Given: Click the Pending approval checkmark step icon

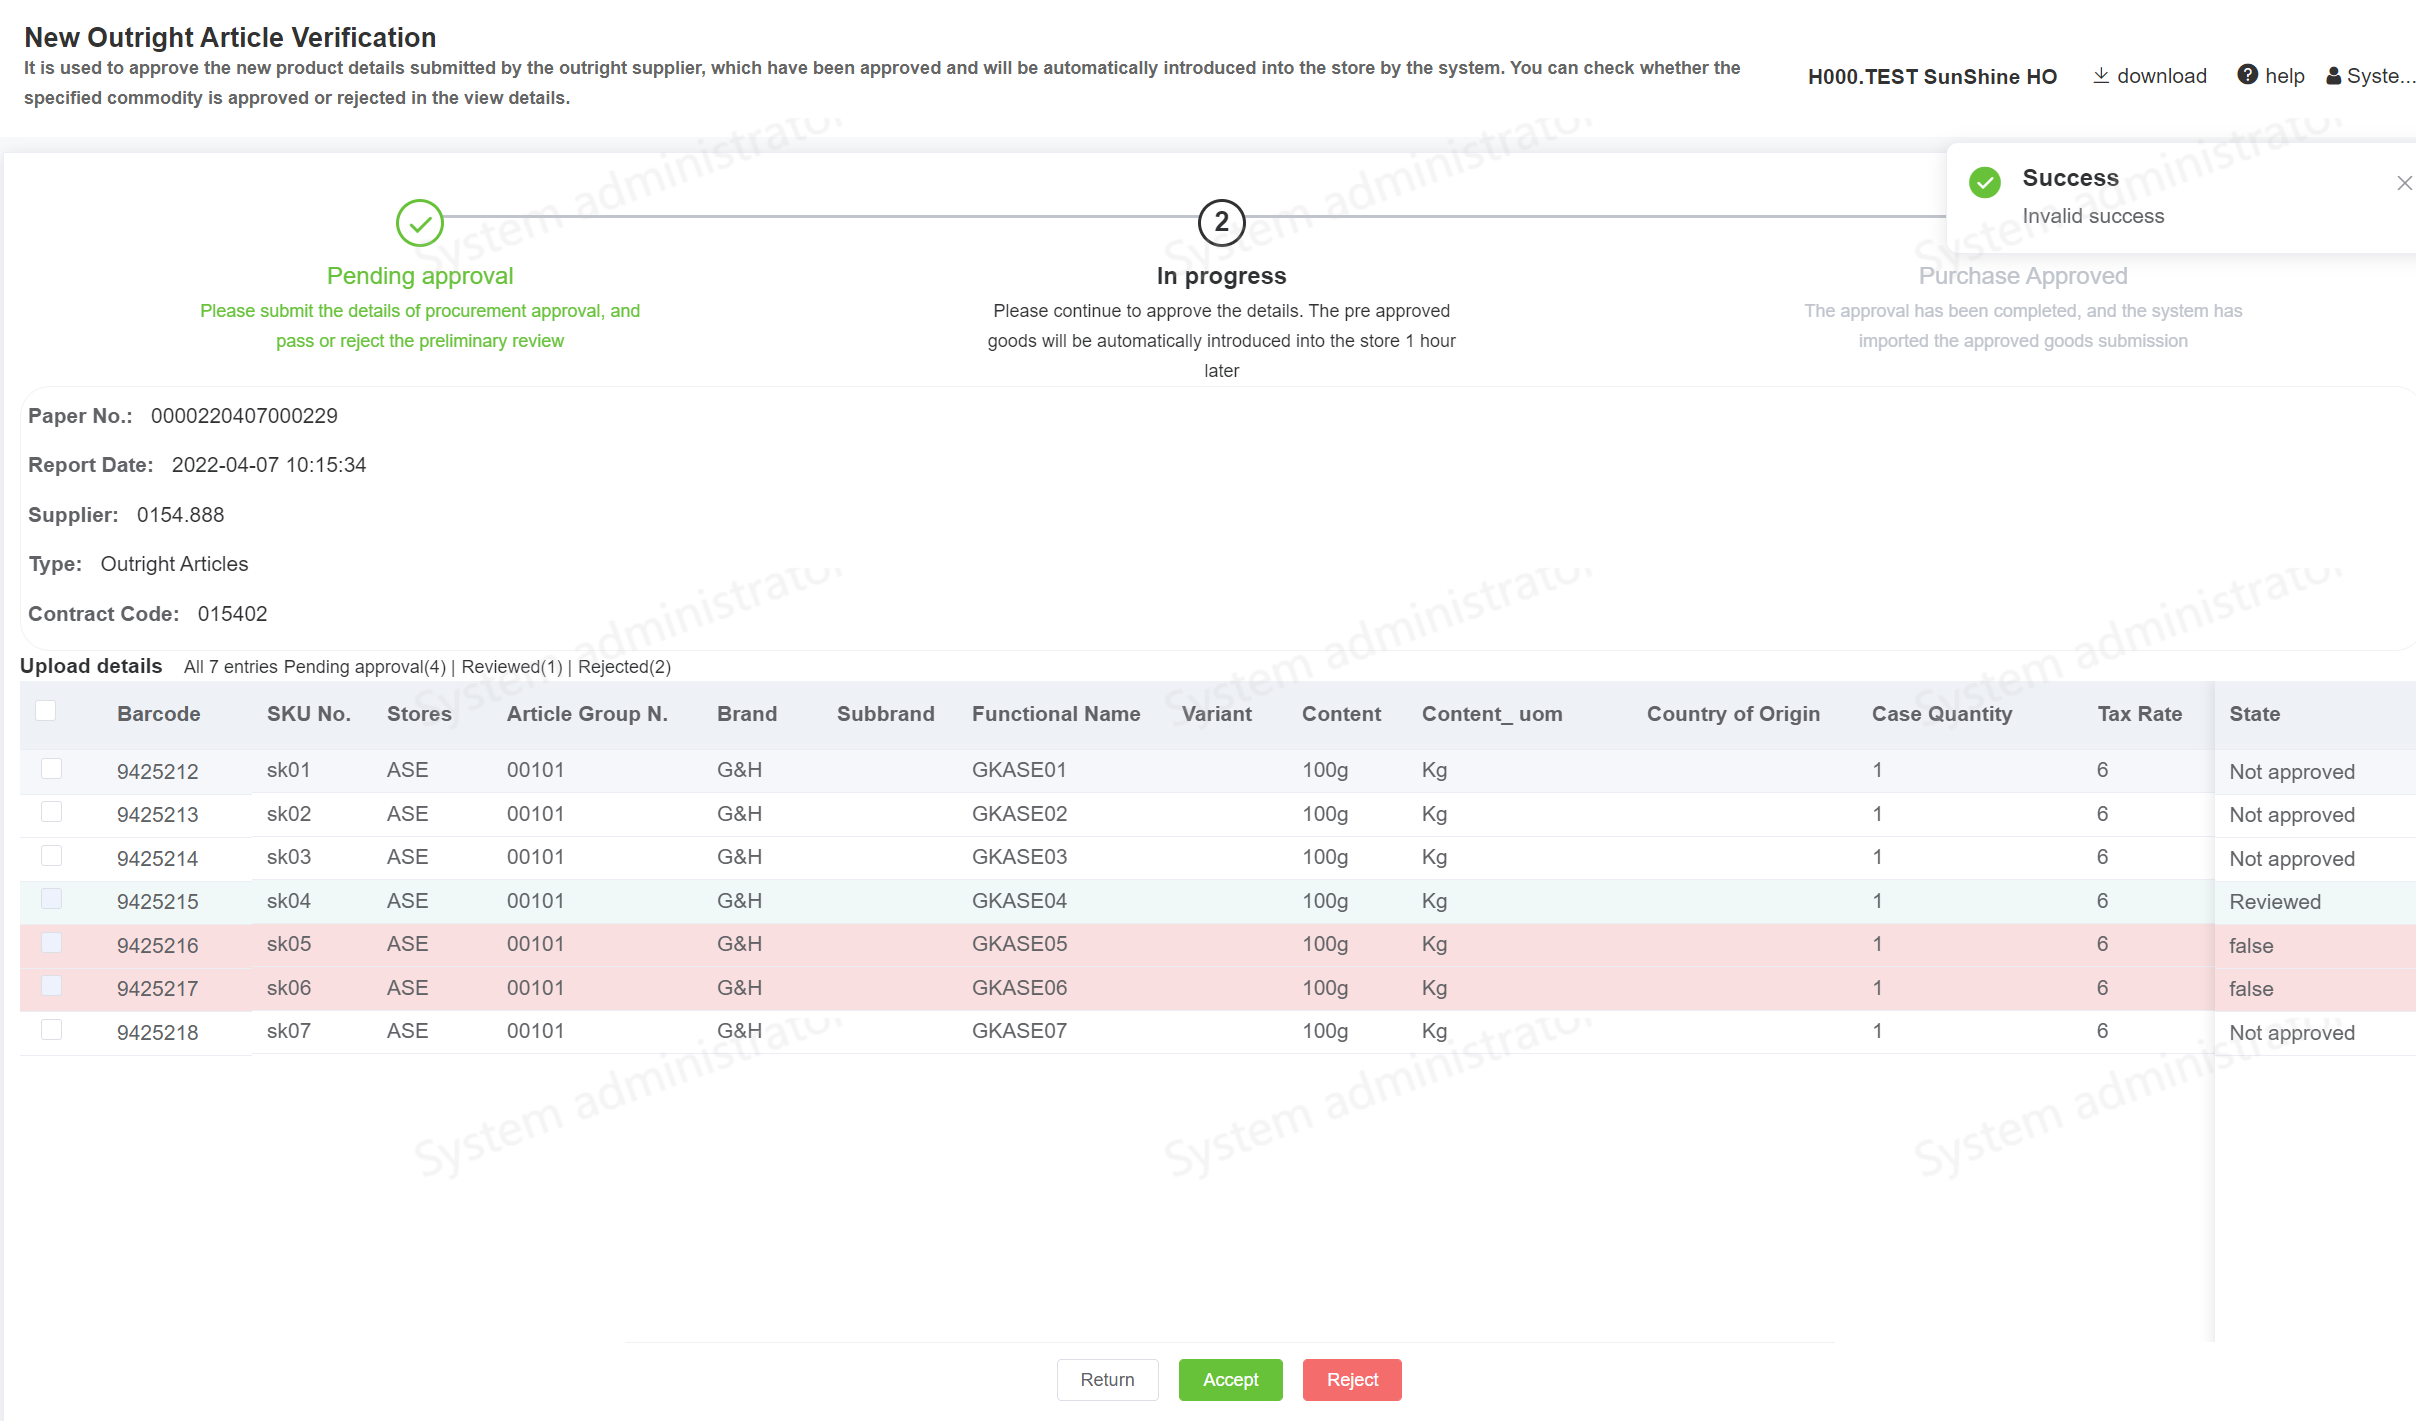Looking at the screenshot, I should click(x=420, y=223).
